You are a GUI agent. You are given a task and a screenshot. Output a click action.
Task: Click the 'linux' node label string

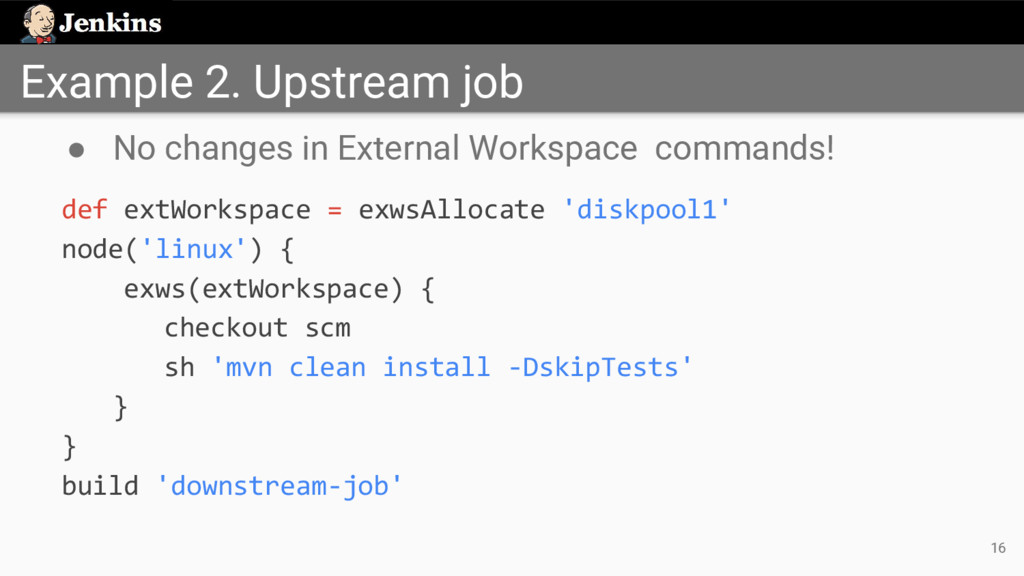click(x=194, y=249)
